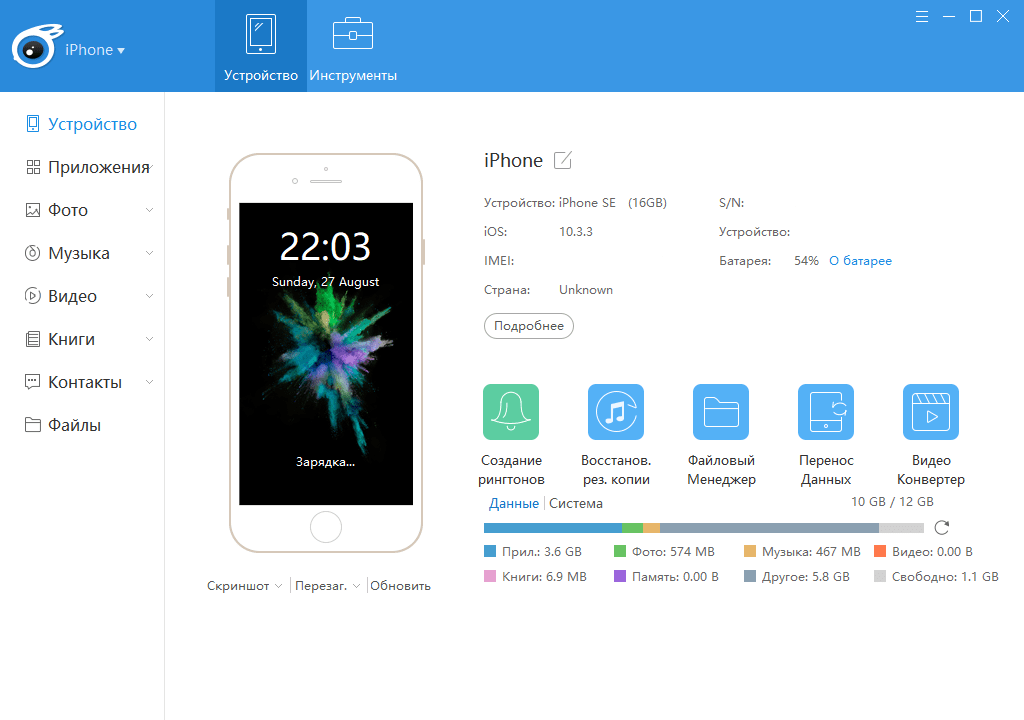Open the data transfer phone icon
Screen dimensions: 1024x720
pyautogui.click(x=826, y=412)
